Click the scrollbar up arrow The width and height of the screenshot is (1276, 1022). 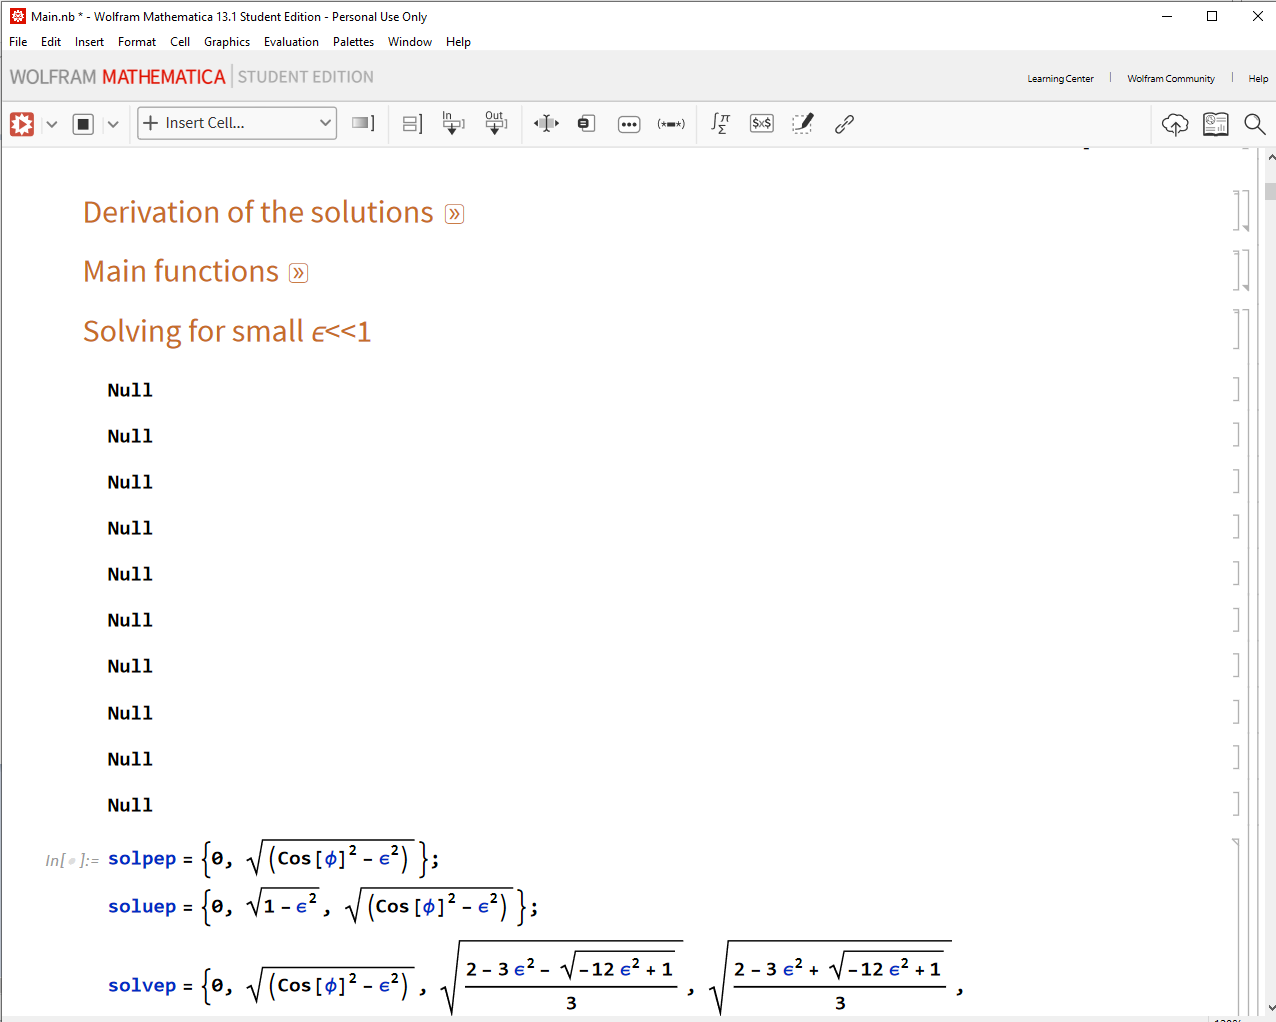1270,157
